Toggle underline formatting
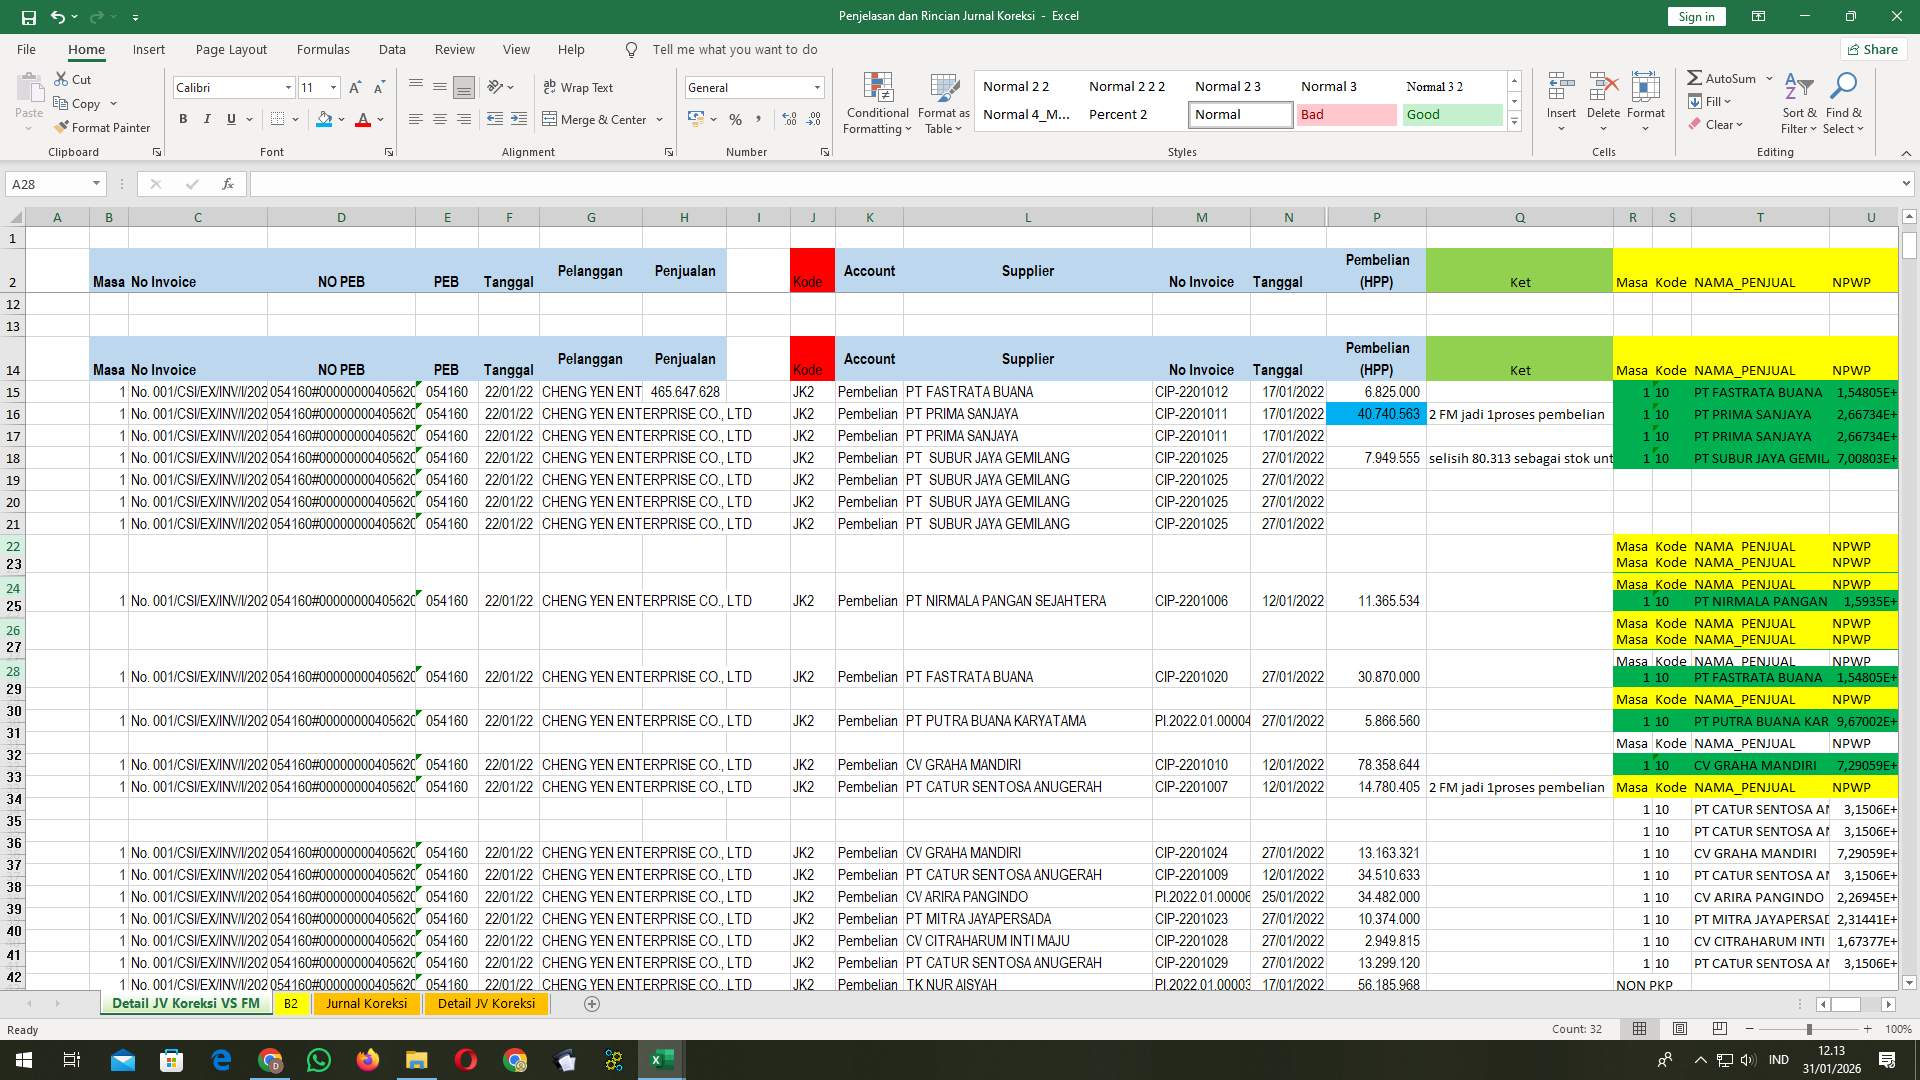The width and height of the screenshot is (1920, 1080). click(229, 118)
